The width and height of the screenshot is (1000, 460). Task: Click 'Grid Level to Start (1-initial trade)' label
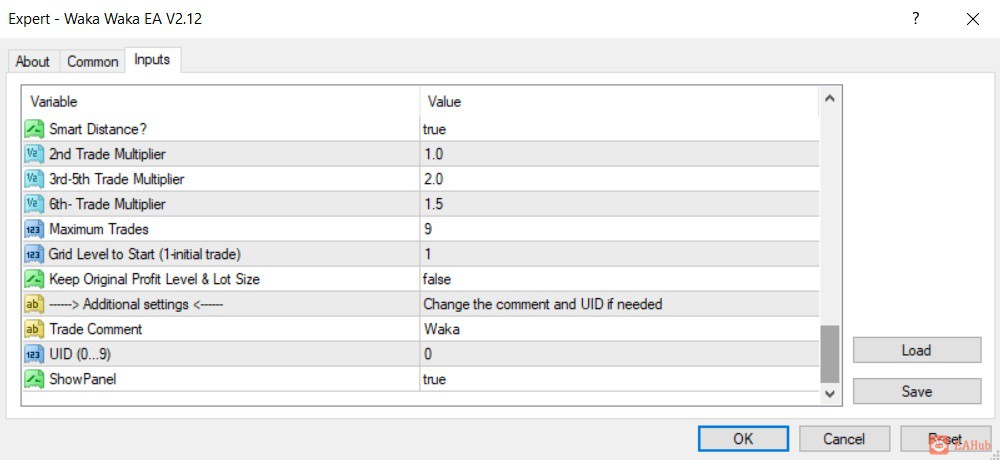click(x=145, y=254)
